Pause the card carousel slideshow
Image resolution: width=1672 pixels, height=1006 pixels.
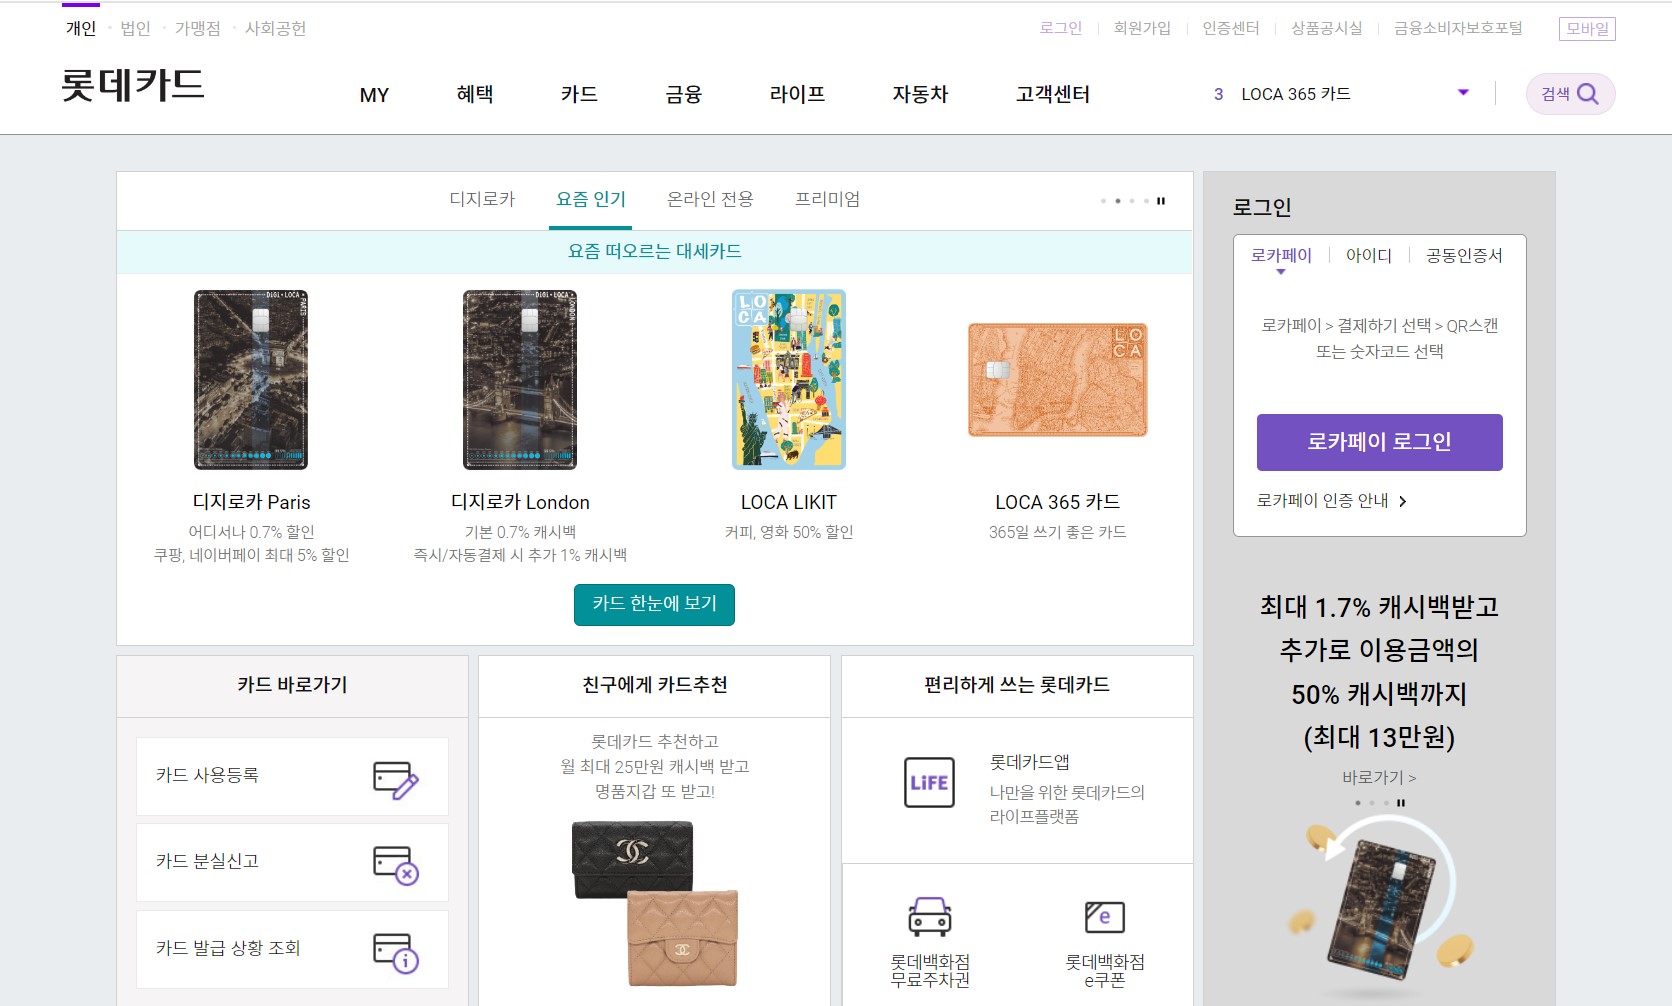(x=1161, y=201)
